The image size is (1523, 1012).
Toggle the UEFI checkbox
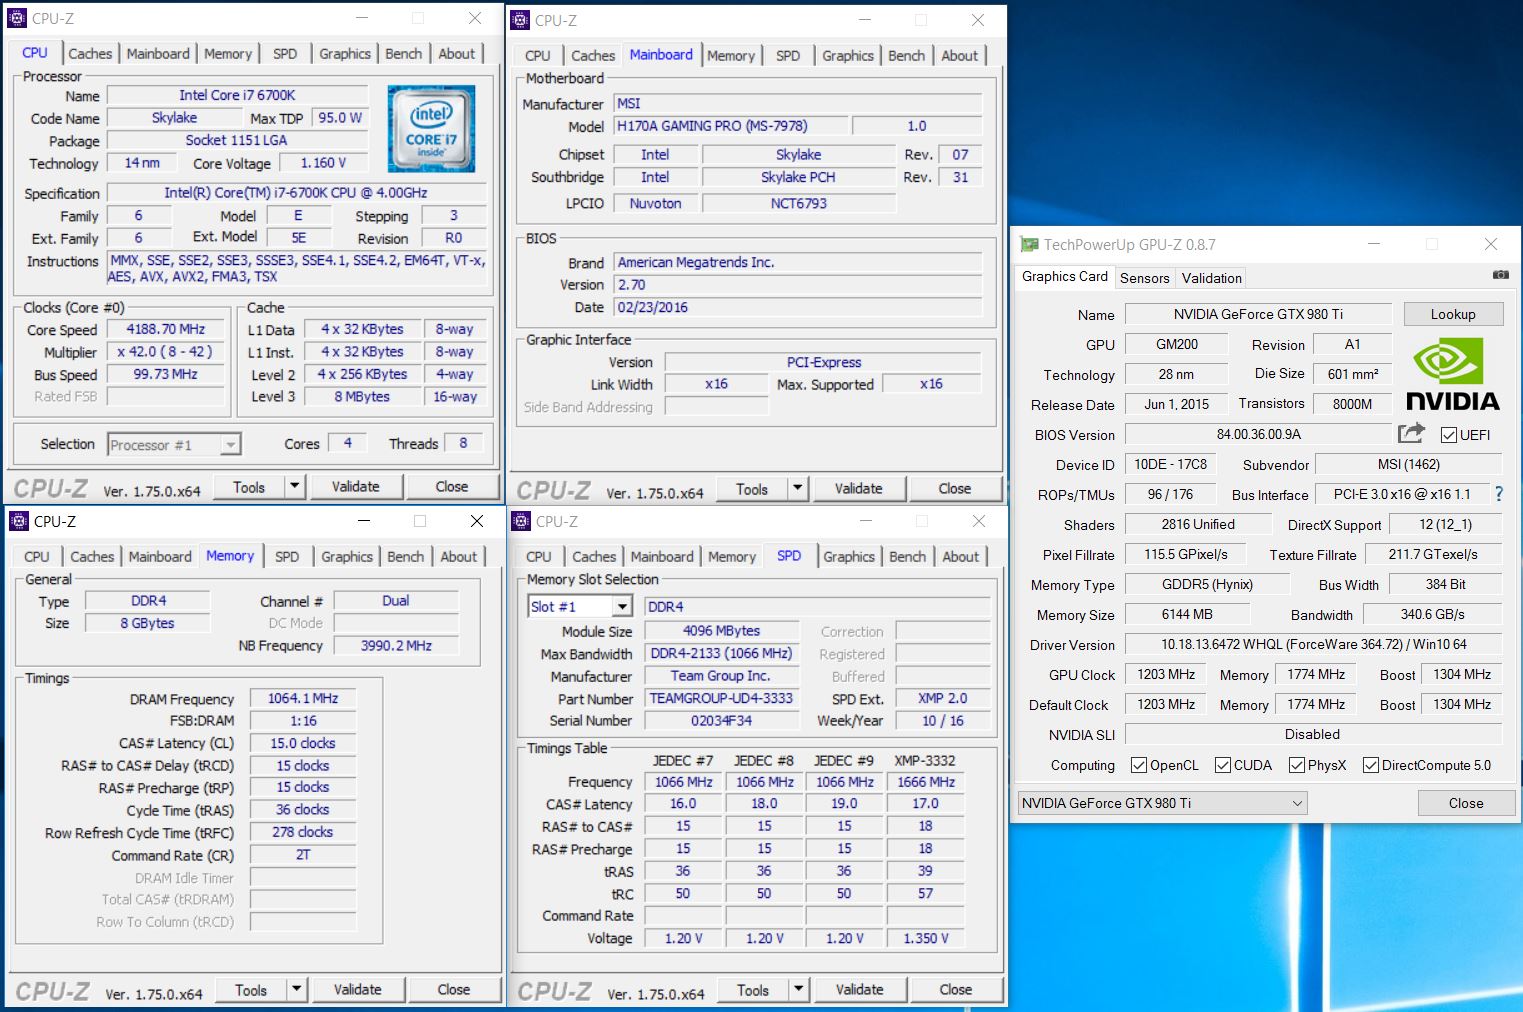[x=1448, y=435]
